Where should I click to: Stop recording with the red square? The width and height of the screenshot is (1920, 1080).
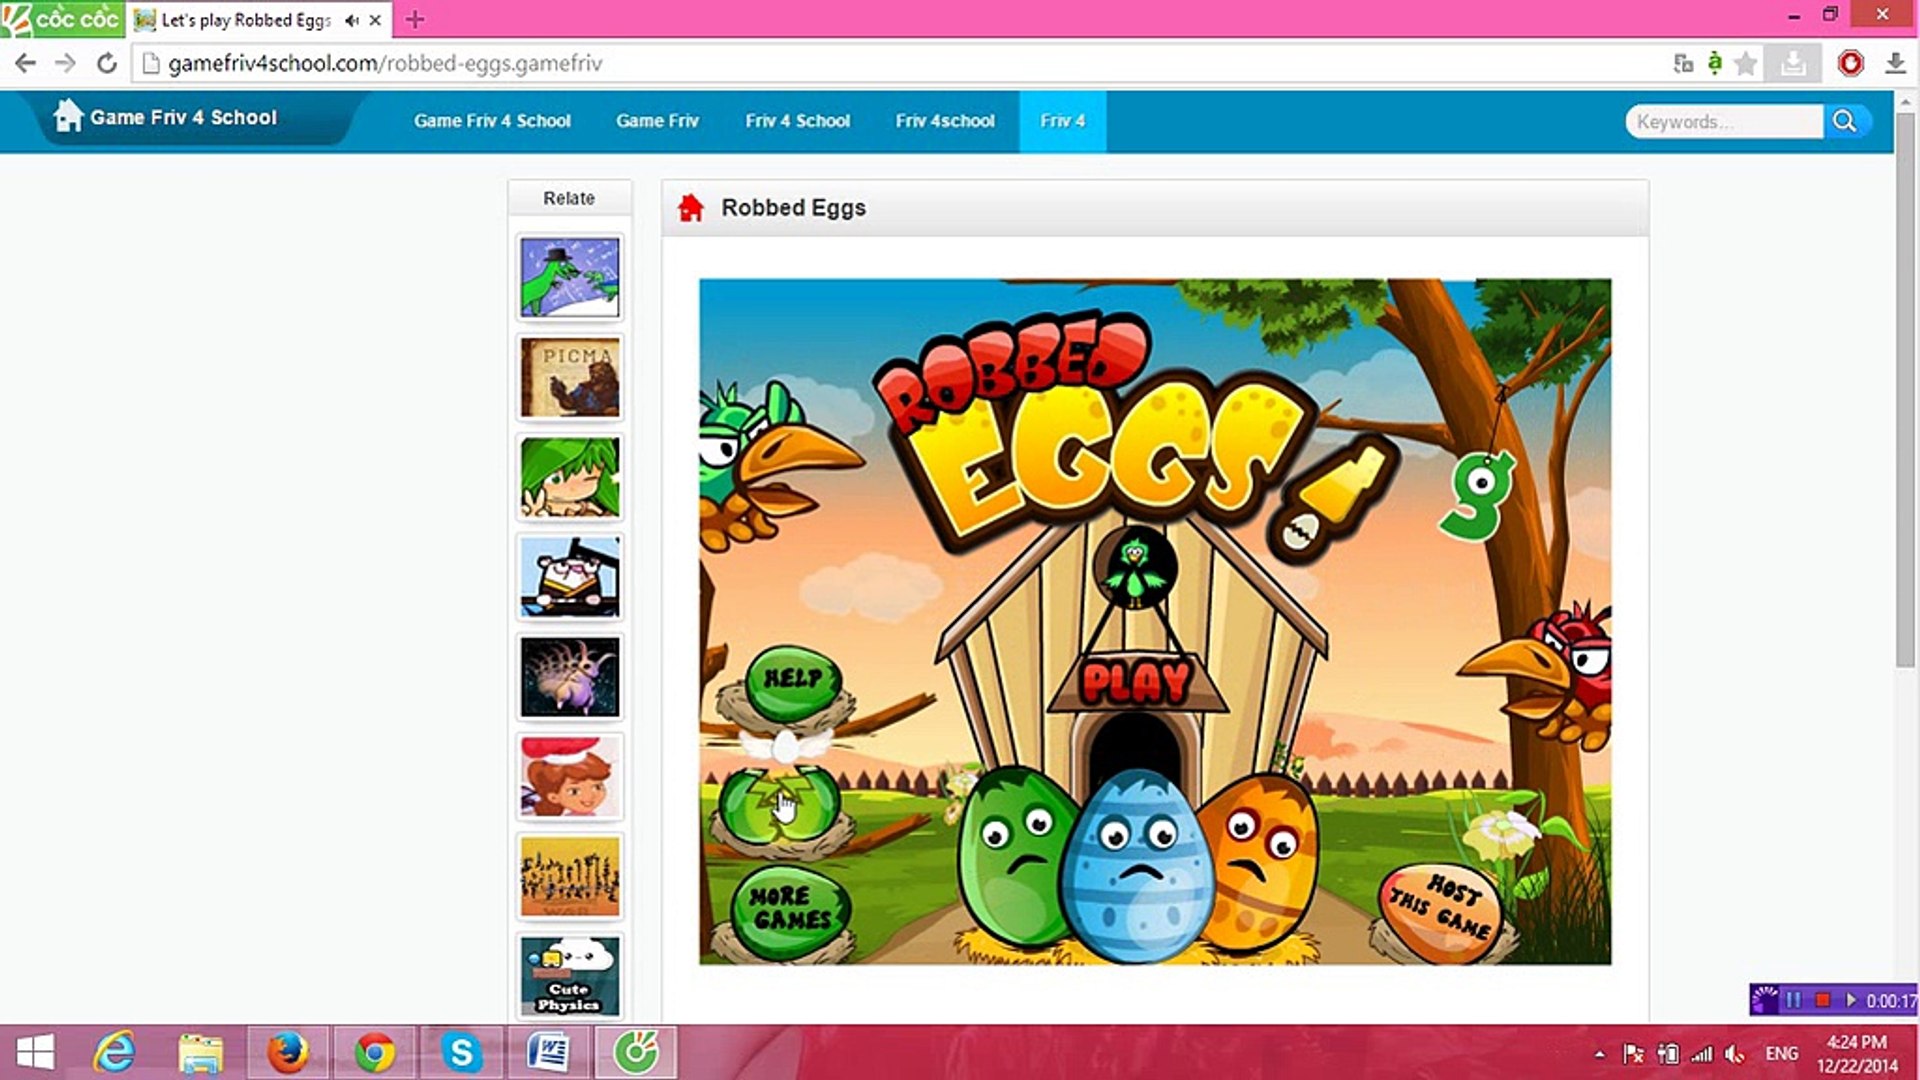pyautogui.click(x=1822, y=1000)
